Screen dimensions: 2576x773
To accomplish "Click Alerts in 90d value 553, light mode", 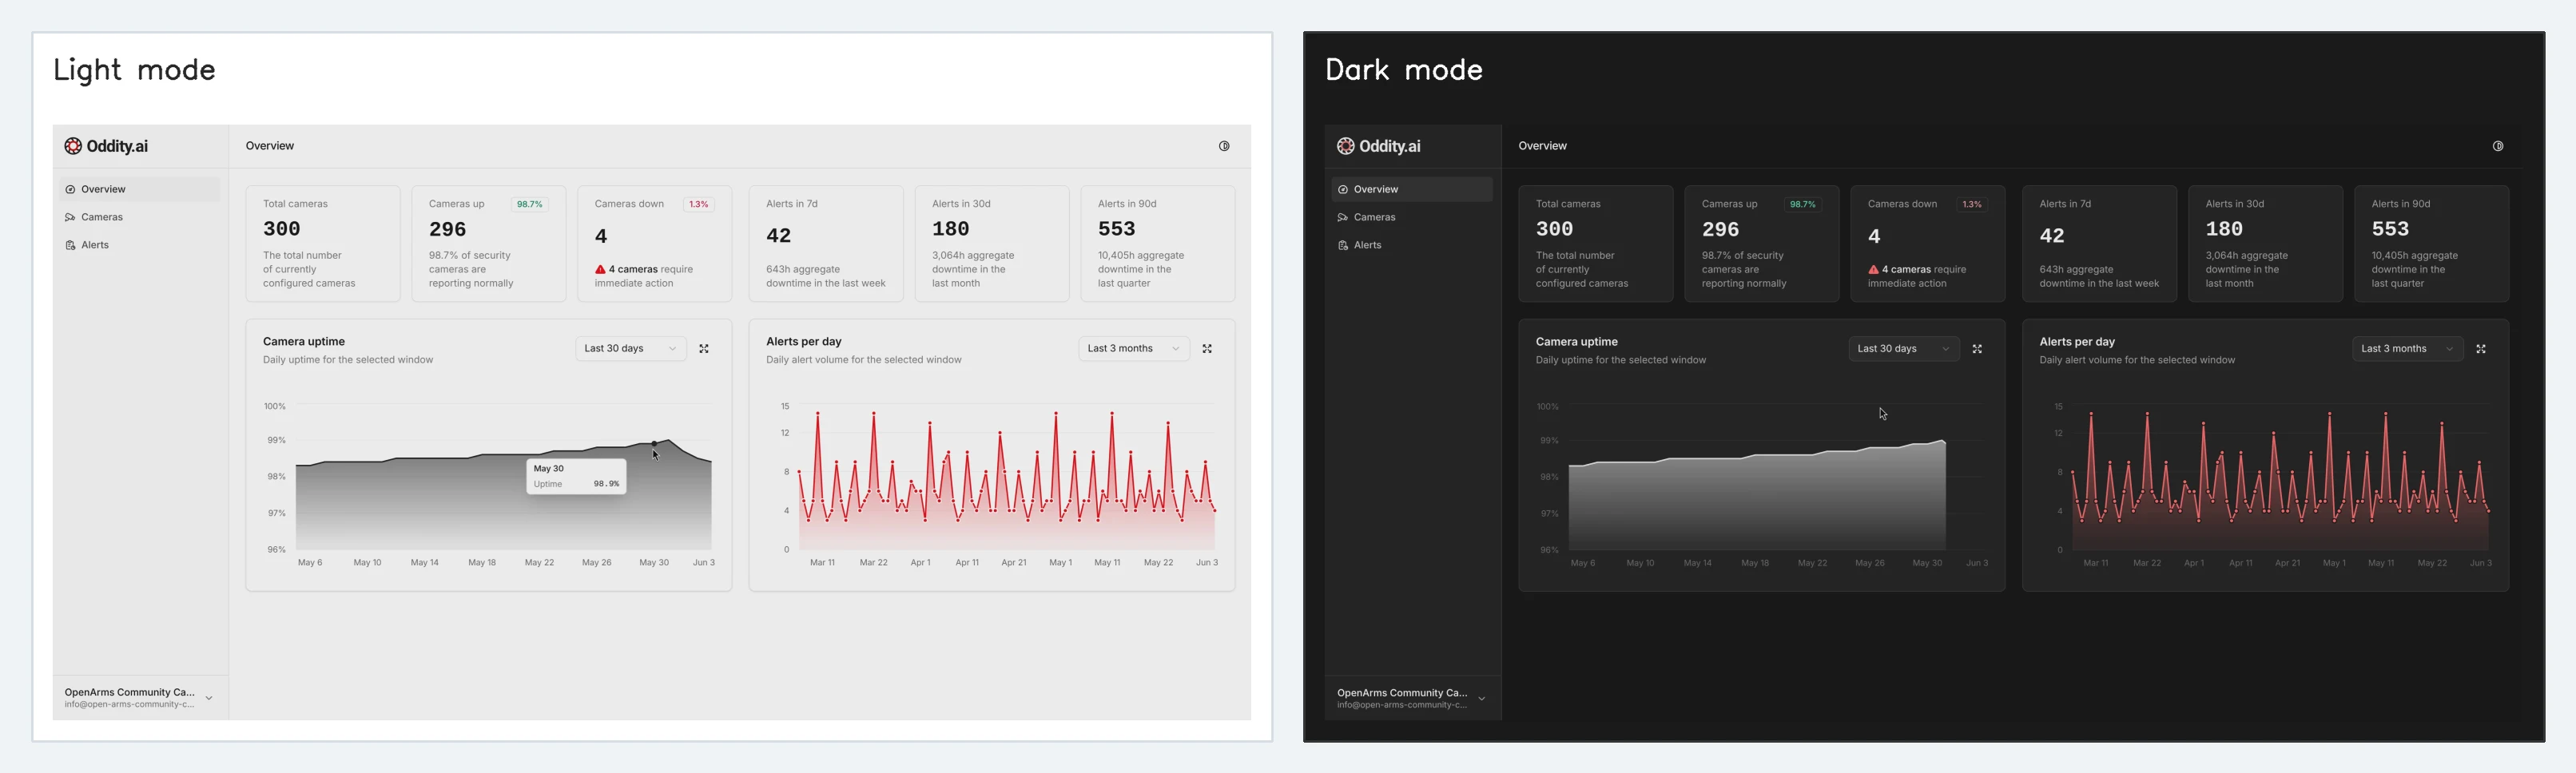I will (1117, 229).
